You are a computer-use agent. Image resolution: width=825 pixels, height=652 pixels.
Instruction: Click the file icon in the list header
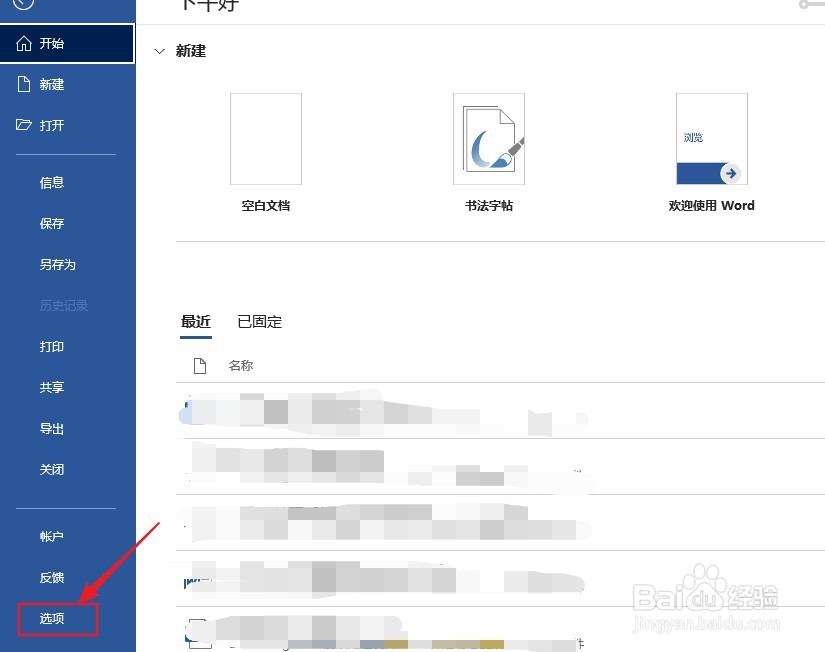[x=200, y=366]
